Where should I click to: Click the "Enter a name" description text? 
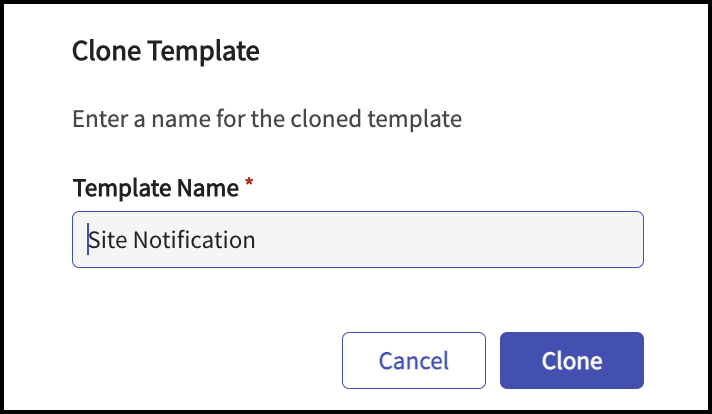(267, 119)
